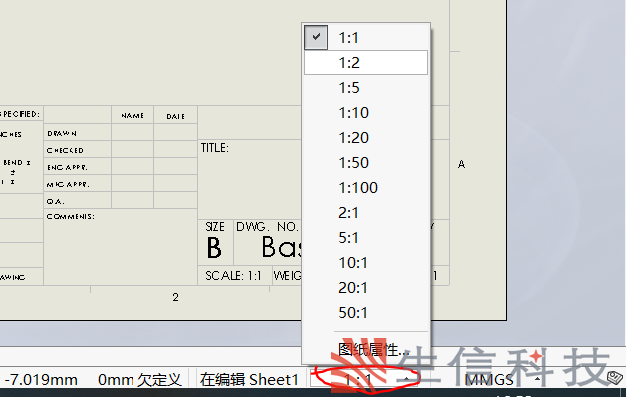Click the tag icon in status bar corner

614,377
